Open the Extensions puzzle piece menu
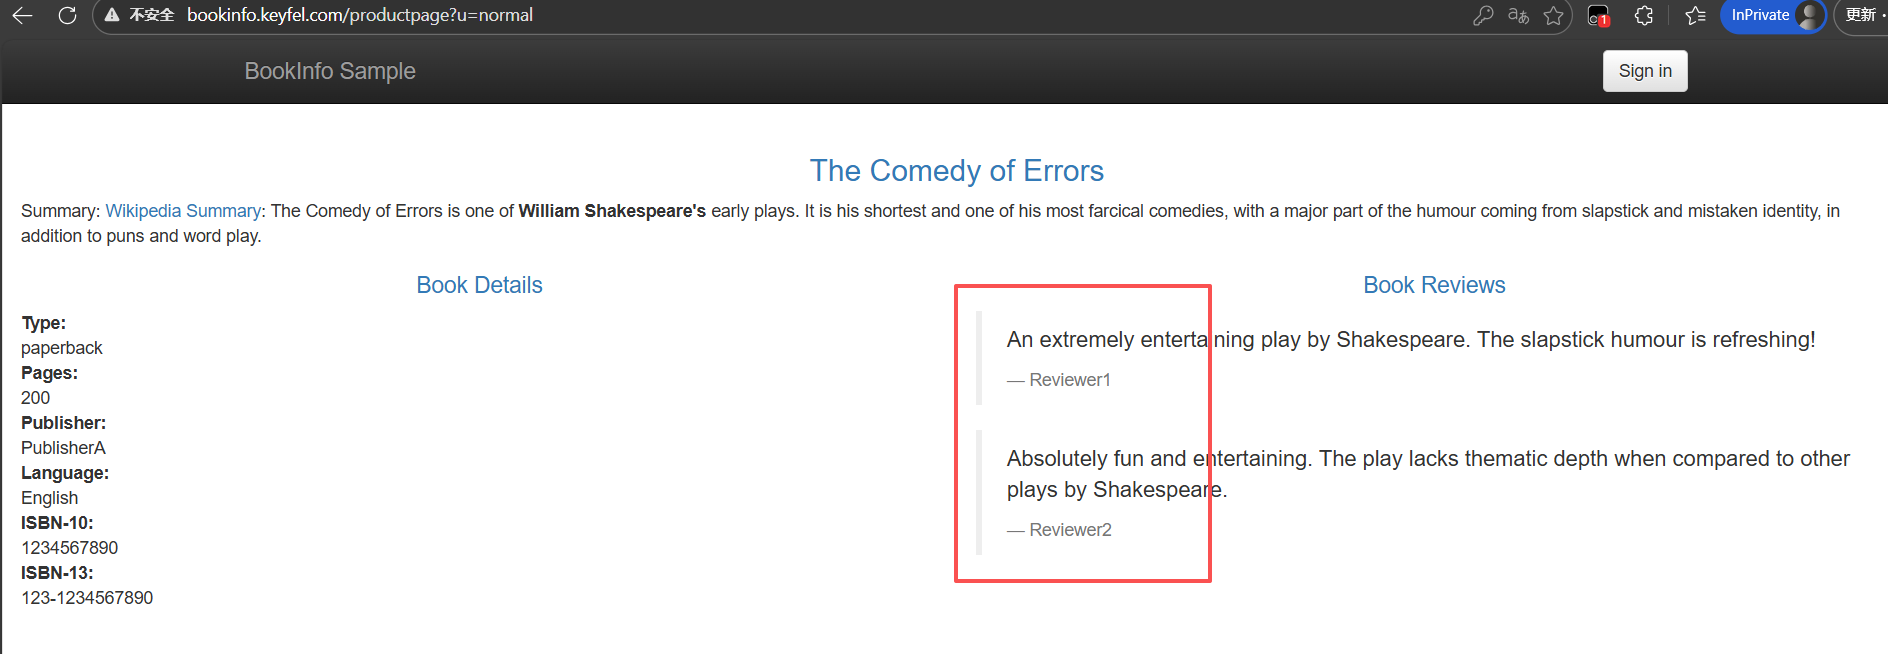 pos(1643,15)
